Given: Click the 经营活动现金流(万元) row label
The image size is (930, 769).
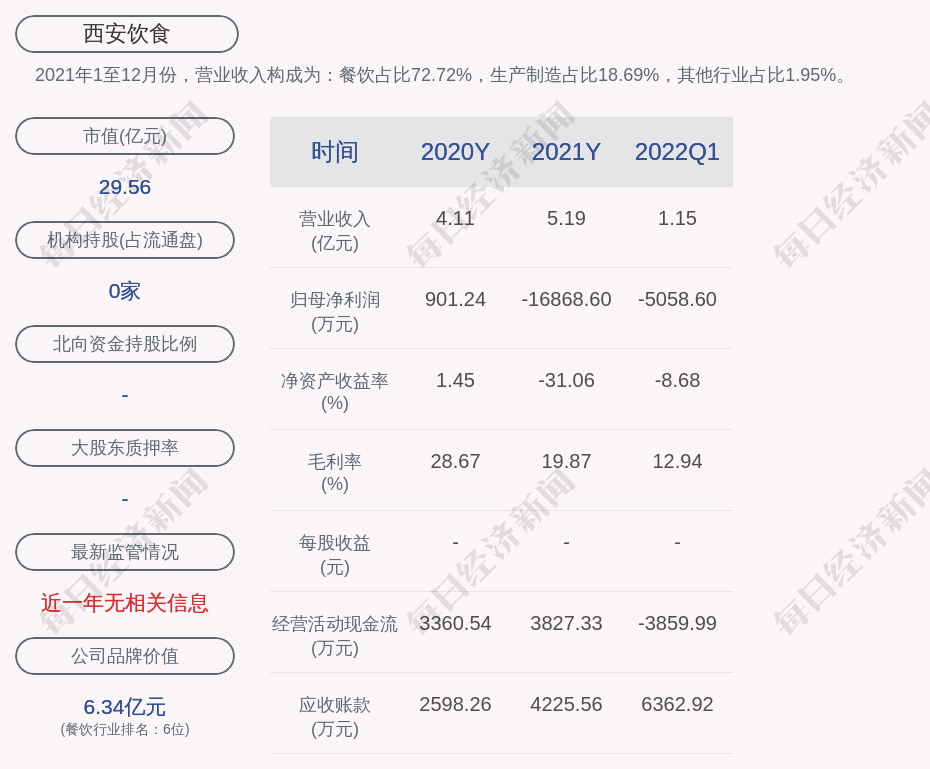Looking at the screenshot, I should (335, 636).
